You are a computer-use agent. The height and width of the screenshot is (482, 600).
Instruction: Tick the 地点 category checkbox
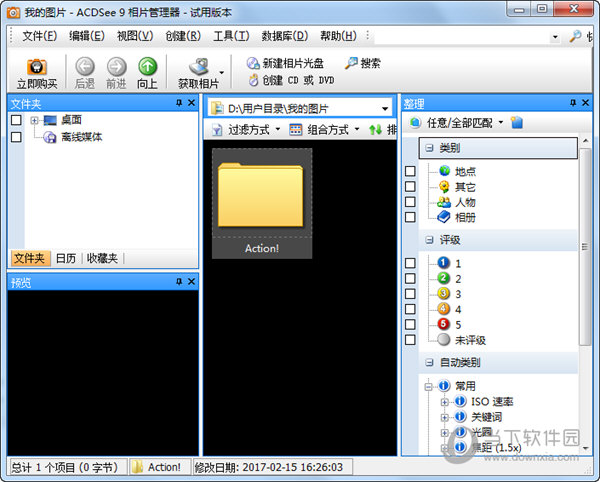(x=410, y=171)
